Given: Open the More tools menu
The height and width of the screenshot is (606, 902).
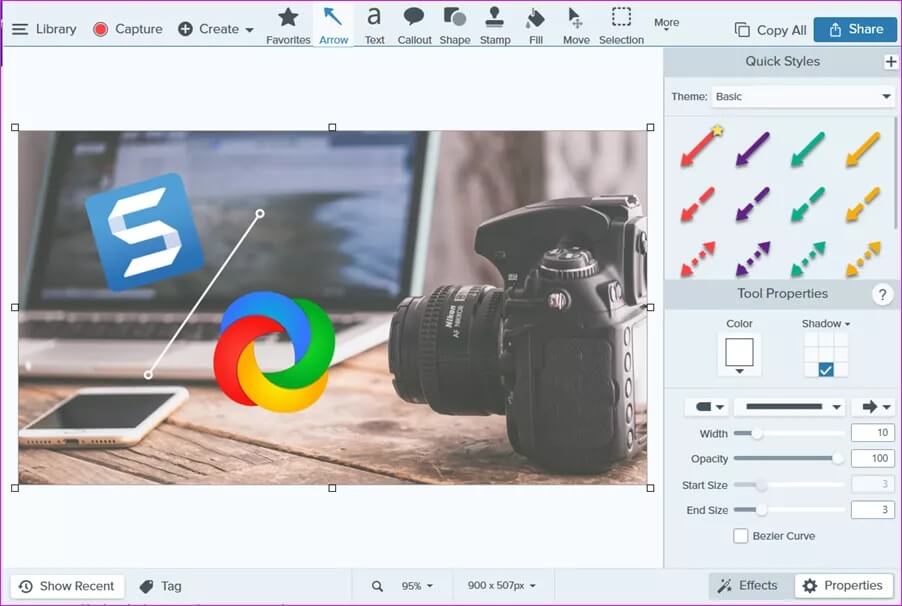Looking at the screenshot, I should pos(667,23).
